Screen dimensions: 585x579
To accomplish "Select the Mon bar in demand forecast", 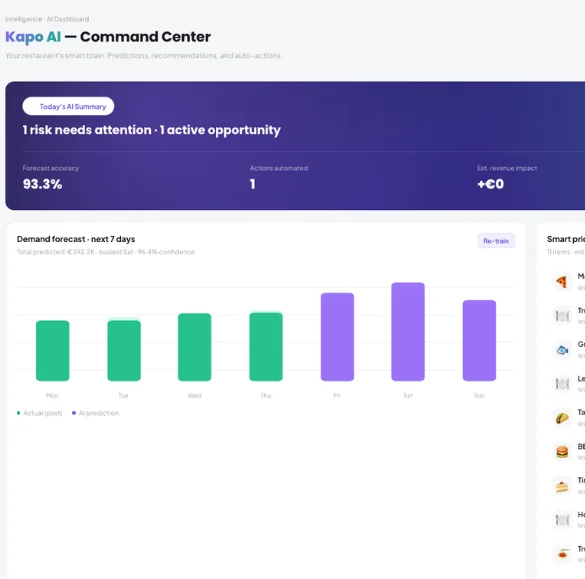I will (x=52, y=351).
